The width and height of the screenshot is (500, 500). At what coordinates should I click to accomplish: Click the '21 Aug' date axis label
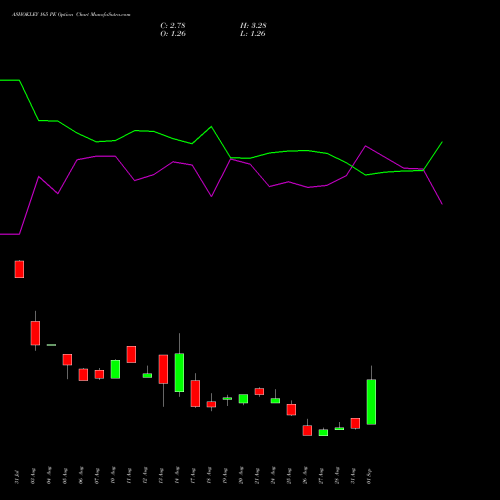click(257, 476)
